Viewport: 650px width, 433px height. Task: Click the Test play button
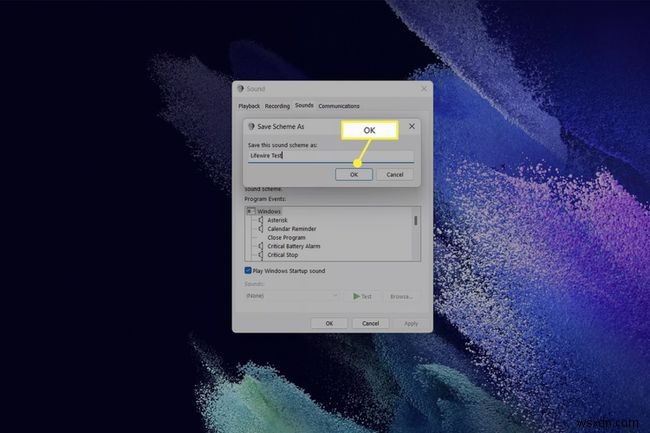pyautogui.click(x=362, y=296)
